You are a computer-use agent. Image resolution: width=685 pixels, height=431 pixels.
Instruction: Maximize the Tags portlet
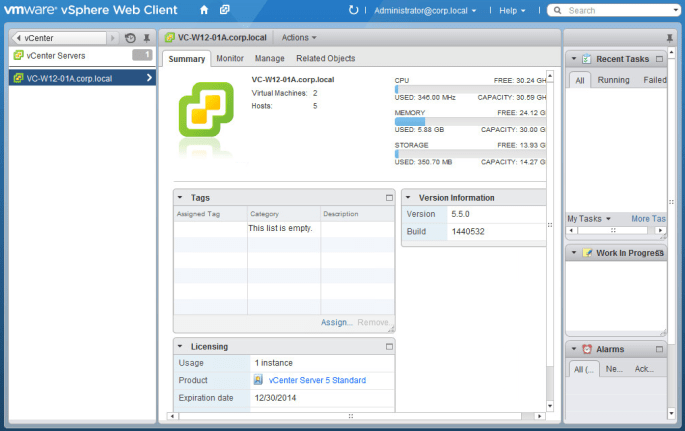pos(389,198)
